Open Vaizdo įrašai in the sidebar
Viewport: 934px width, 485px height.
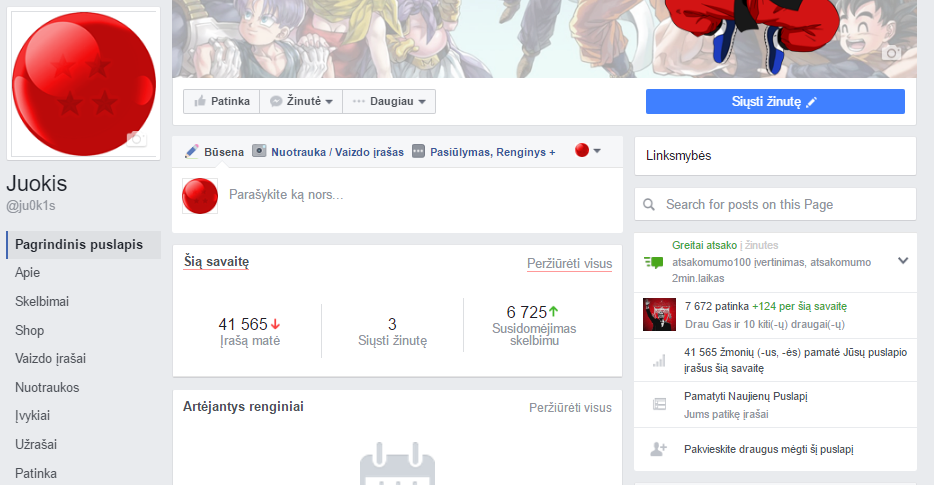coord(50,359)
